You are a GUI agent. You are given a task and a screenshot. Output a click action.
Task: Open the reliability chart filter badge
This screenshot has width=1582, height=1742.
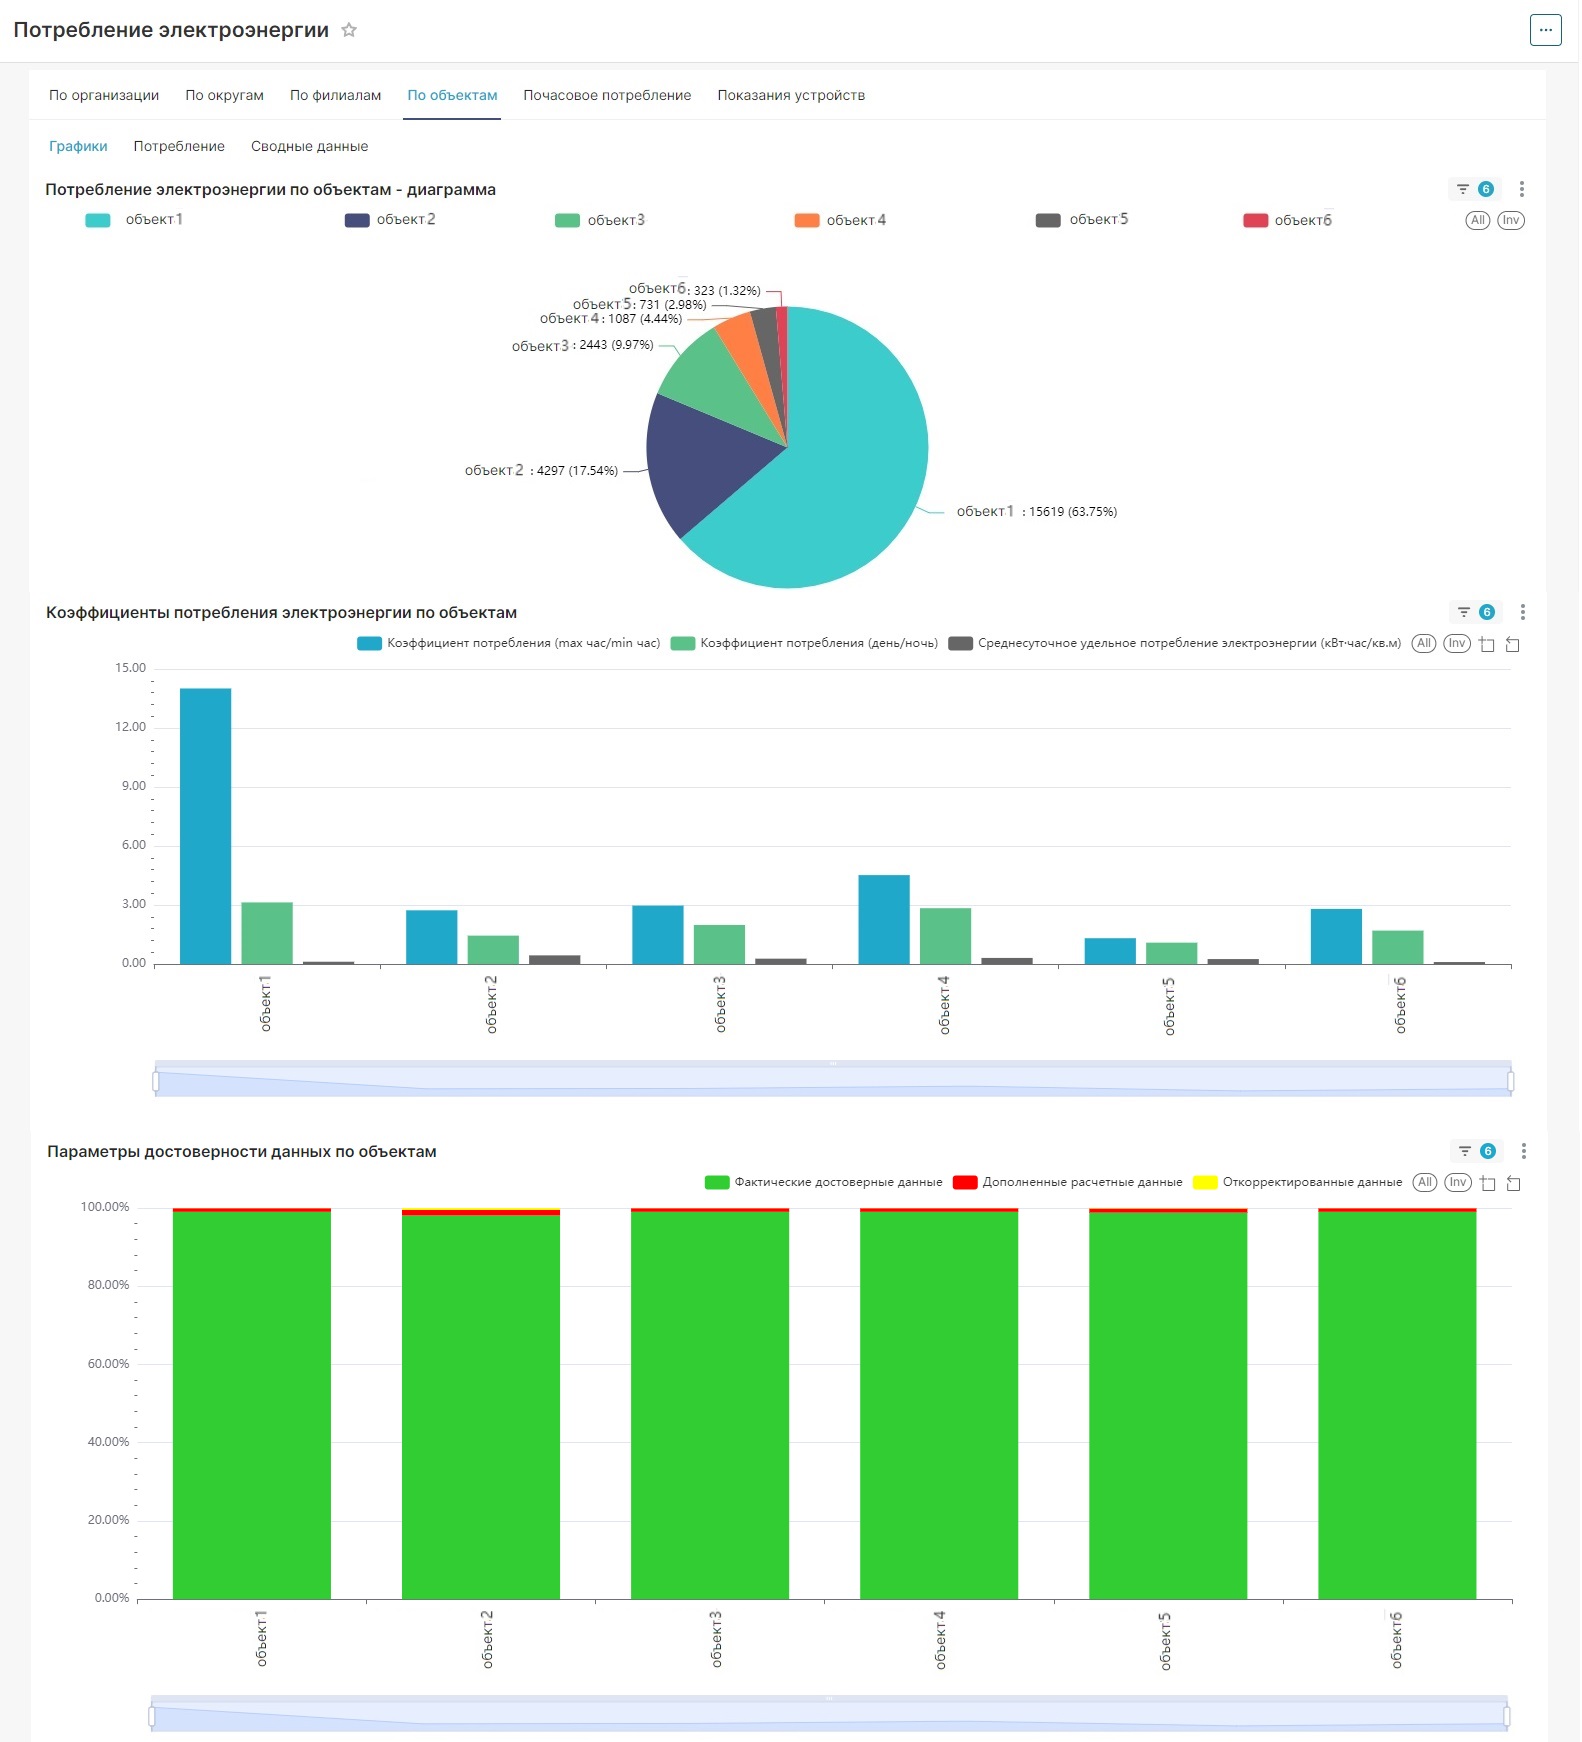1476,1151
